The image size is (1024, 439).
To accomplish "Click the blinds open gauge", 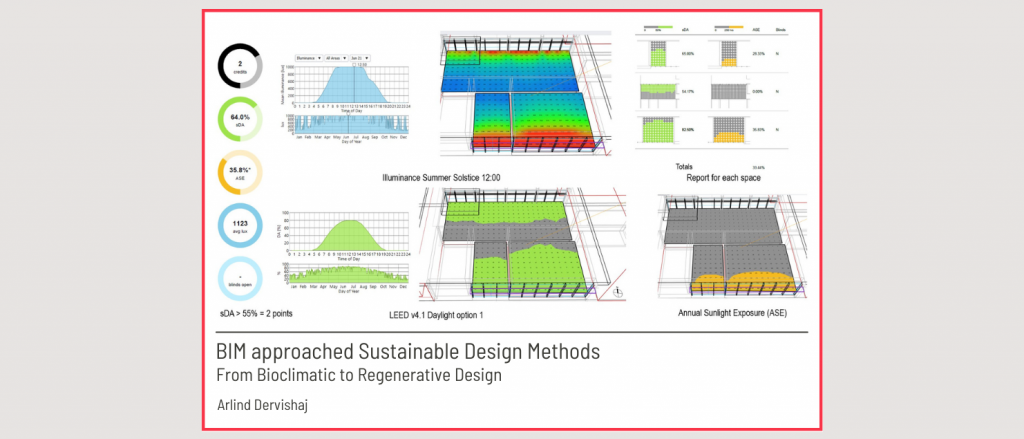I will 240,282.
